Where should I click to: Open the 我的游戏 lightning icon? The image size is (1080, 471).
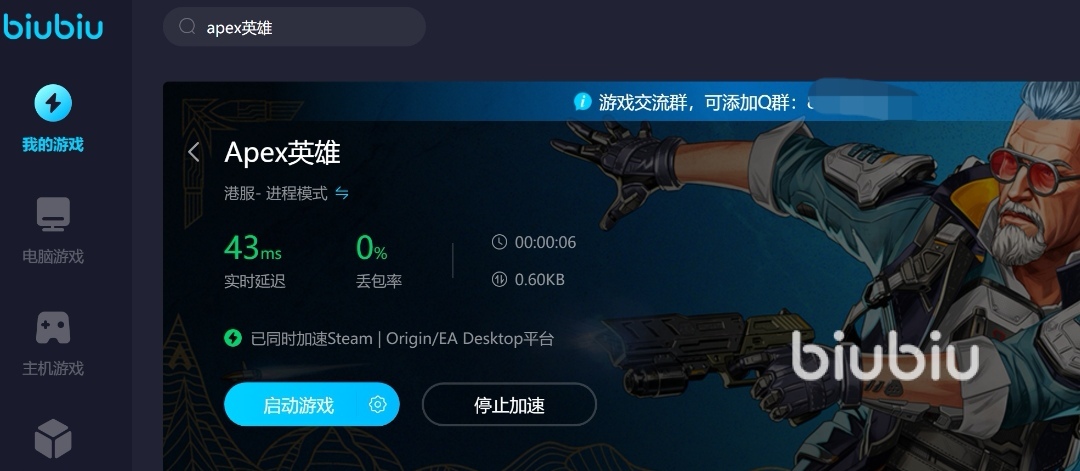tap(53, 103)
